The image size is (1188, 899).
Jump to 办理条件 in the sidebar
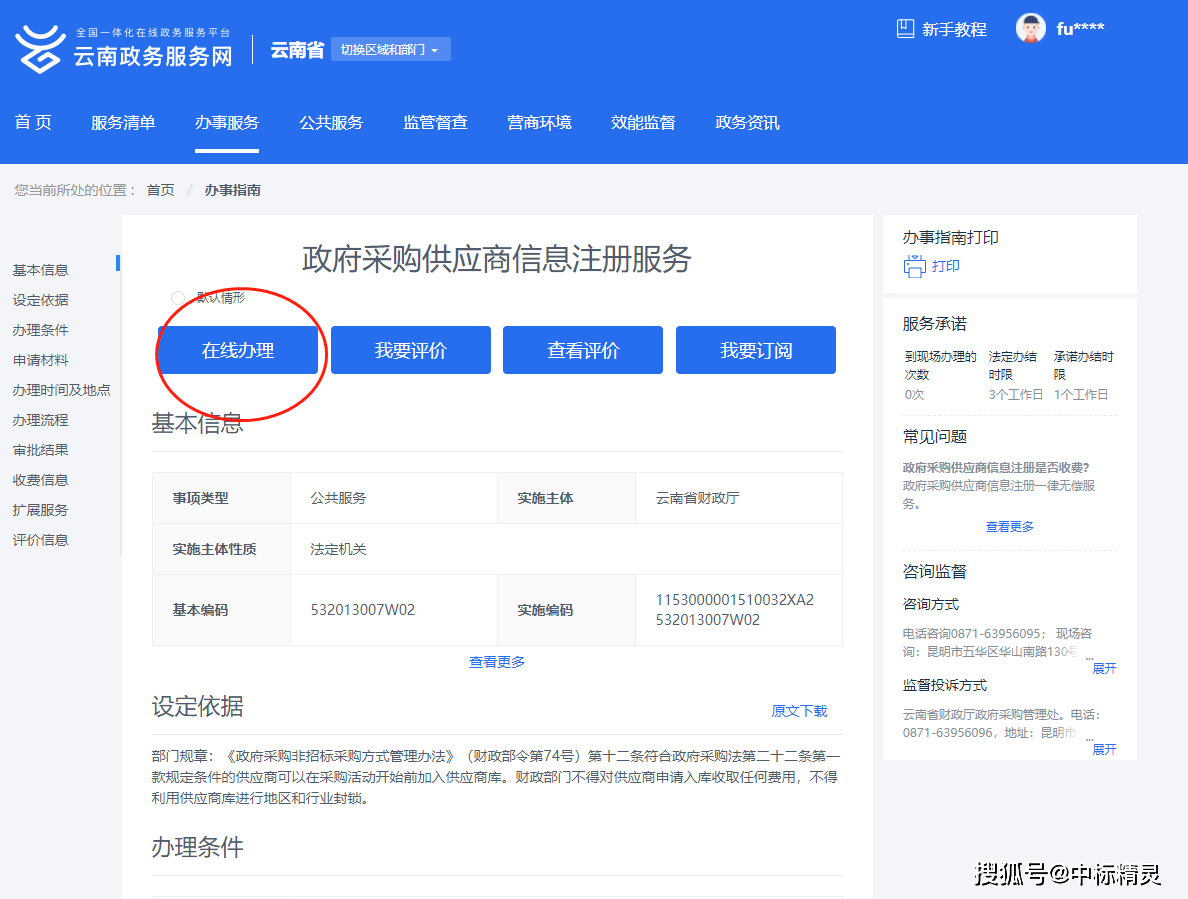click(x=40, y=330)
